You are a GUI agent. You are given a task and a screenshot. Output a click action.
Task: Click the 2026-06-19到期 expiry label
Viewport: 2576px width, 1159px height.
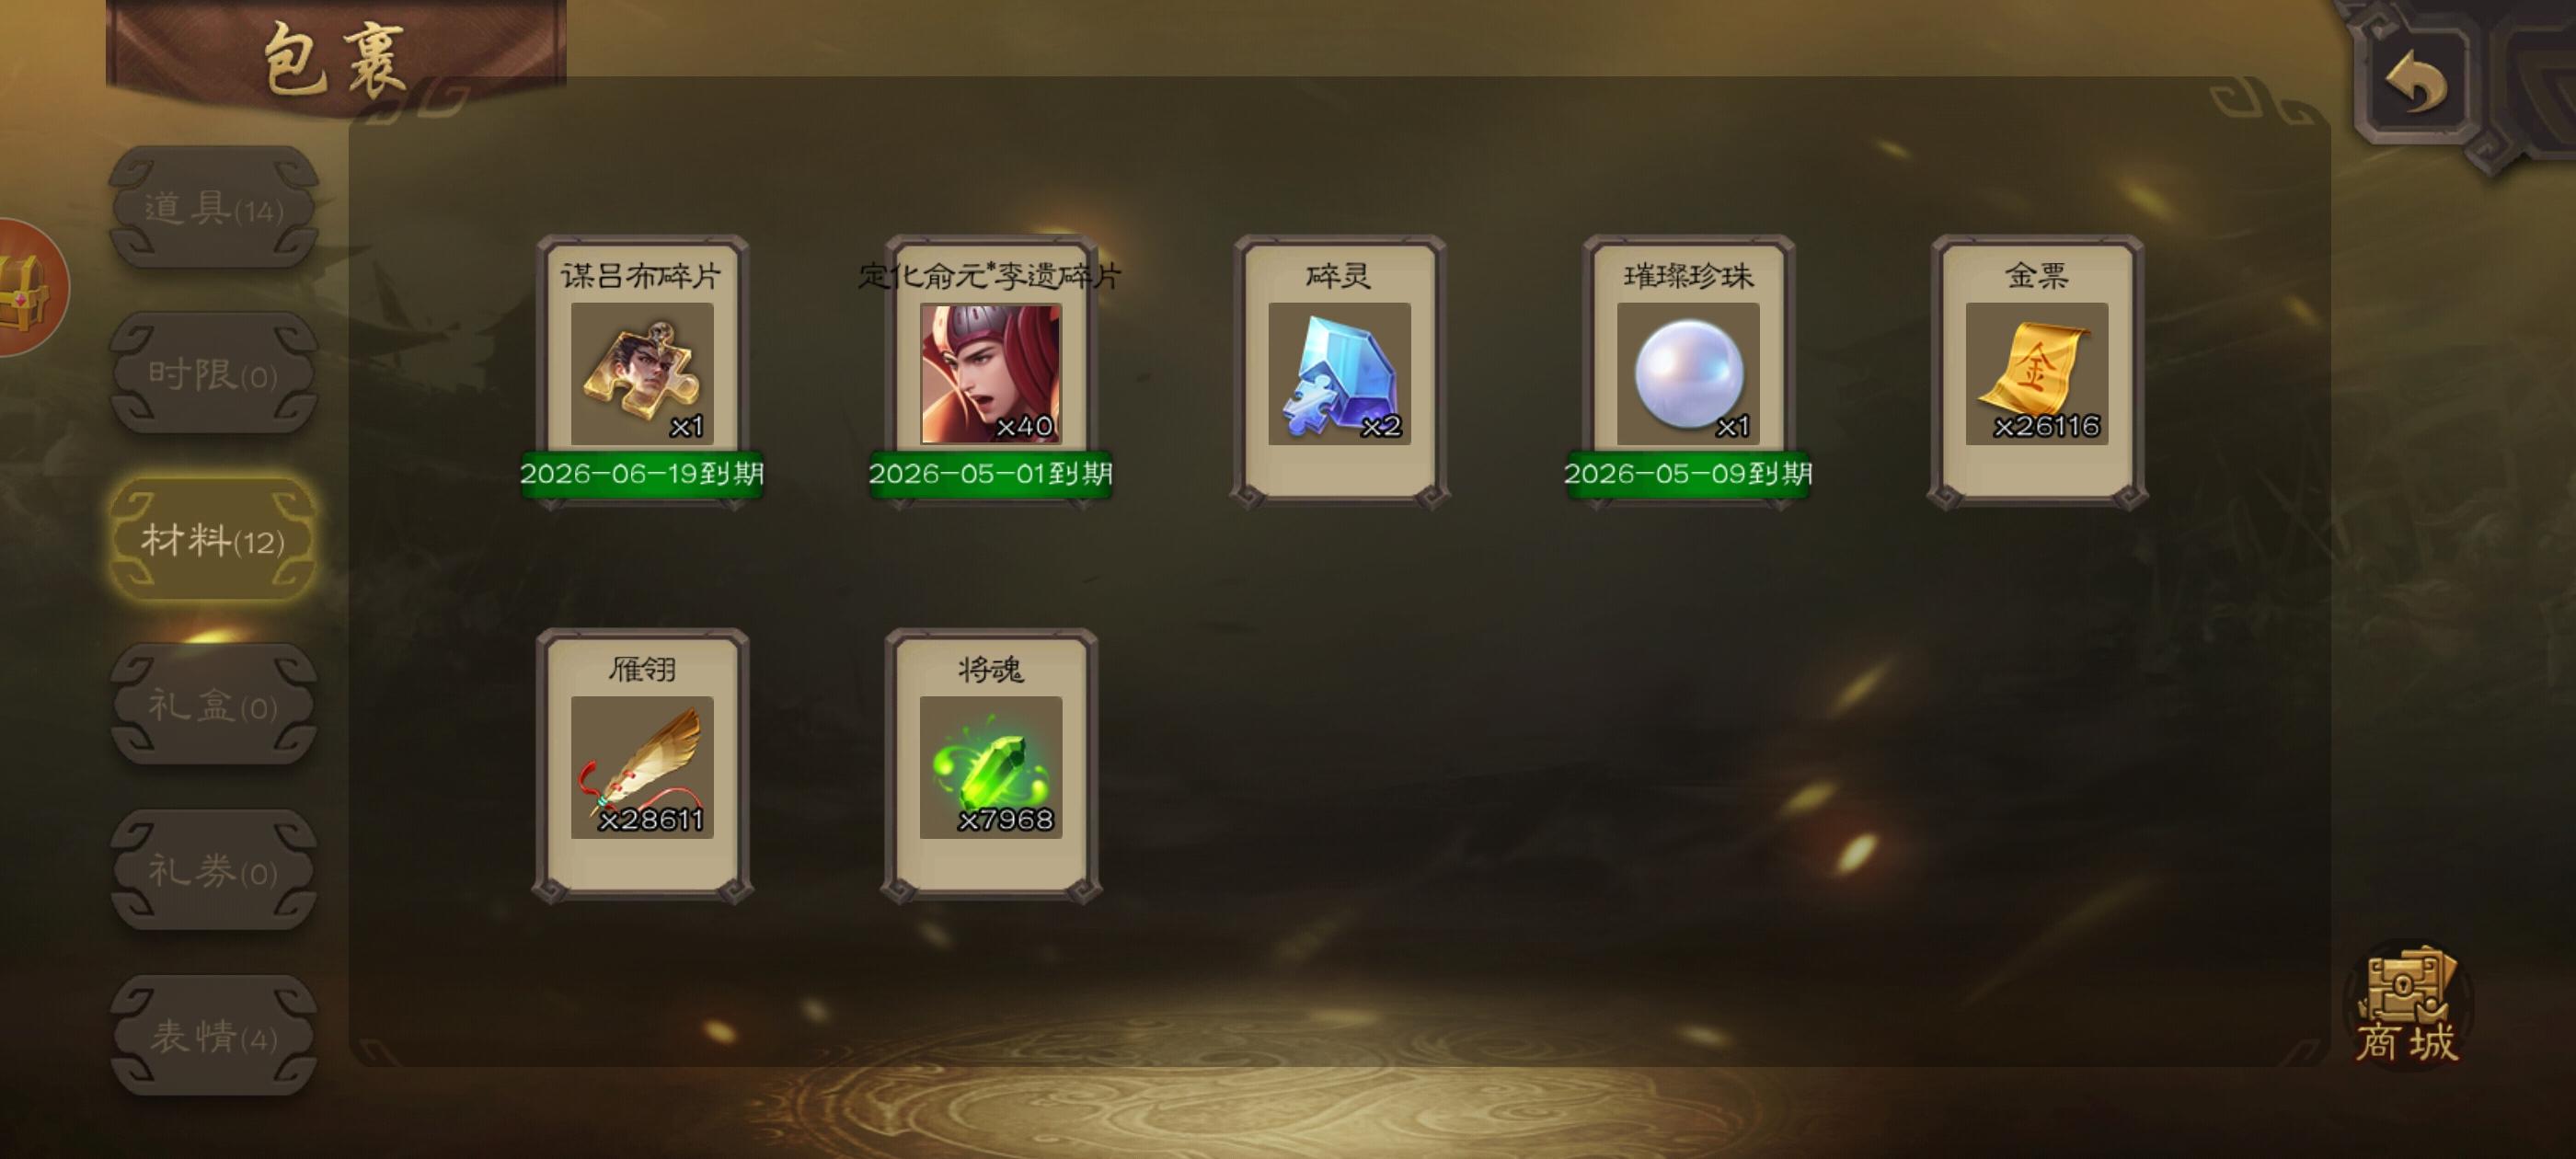click(x=642, y=473)
